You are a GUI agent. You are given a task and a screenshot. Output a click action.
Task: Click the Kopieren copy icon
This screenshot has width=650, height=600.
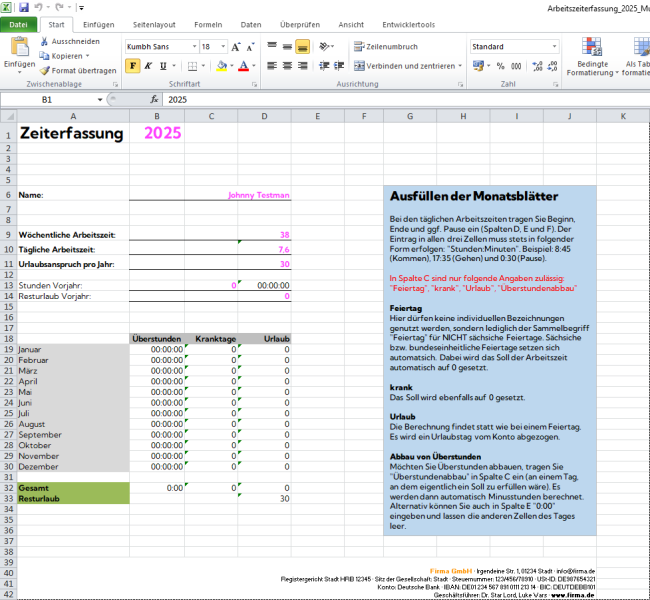coord(44,56)
